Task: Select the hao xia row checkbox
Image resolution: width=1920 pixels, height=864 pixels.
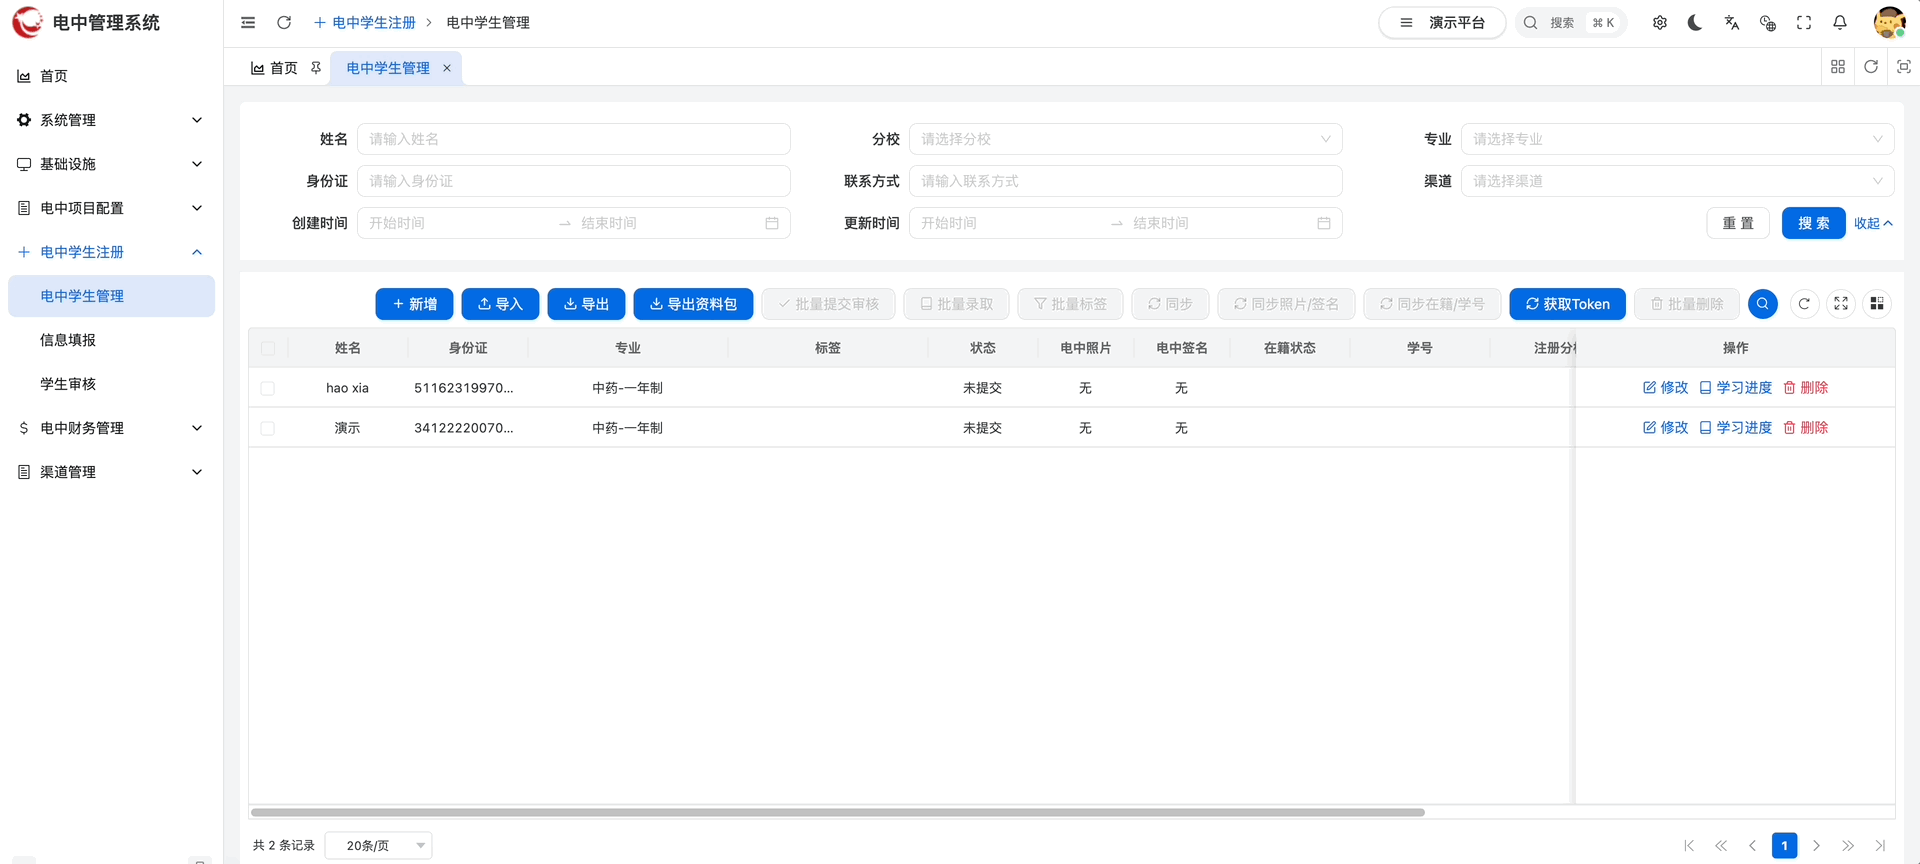Action: tap(268, 388)
